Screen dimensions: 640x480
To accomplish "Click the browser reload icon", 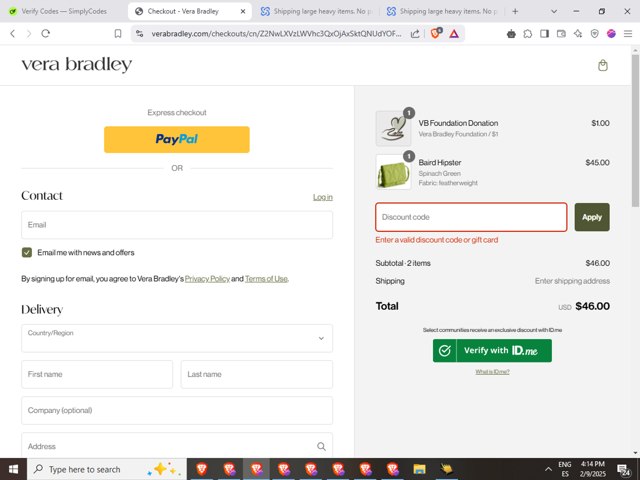I will [x=45, y=33].
